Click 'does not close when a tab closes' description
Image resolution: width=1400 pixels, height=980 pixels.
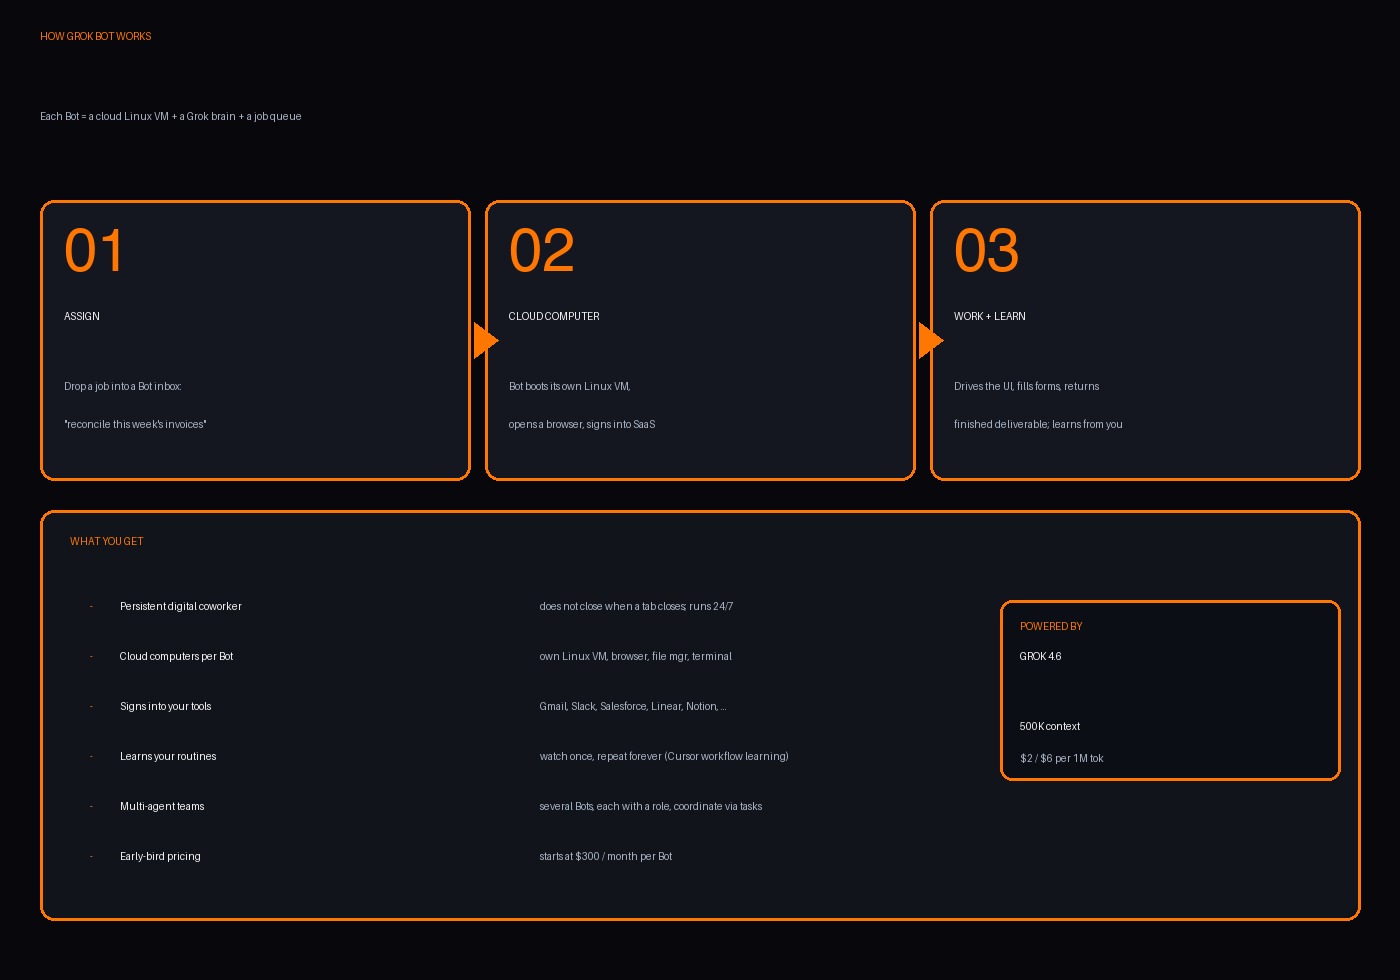[636, 606]
